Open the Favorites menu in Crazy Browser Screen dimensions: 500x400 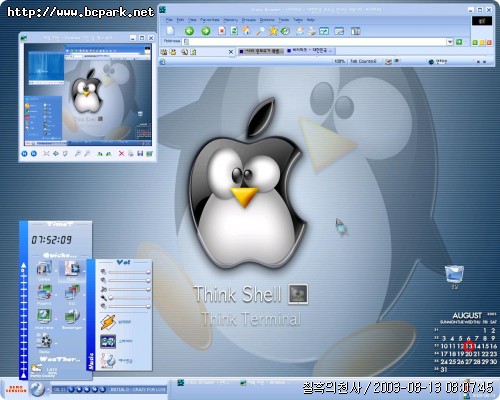[210, 20]
